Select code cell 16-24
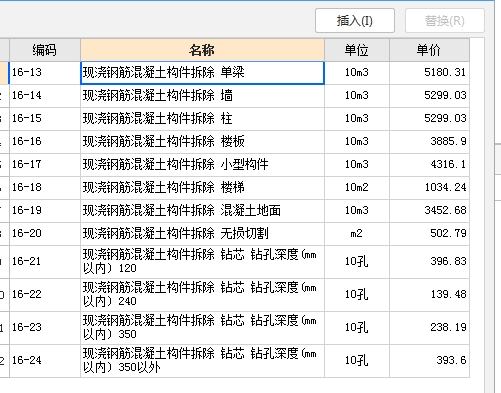The width and height of the screenshot is (501, 393). point(45,361)
